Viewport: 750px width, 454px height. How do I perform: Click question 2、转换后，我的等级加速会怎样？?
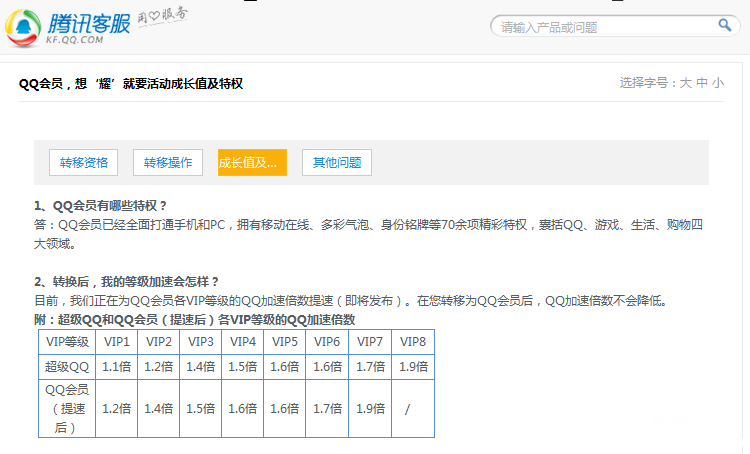pyautogui.click(x=127, y=281)
